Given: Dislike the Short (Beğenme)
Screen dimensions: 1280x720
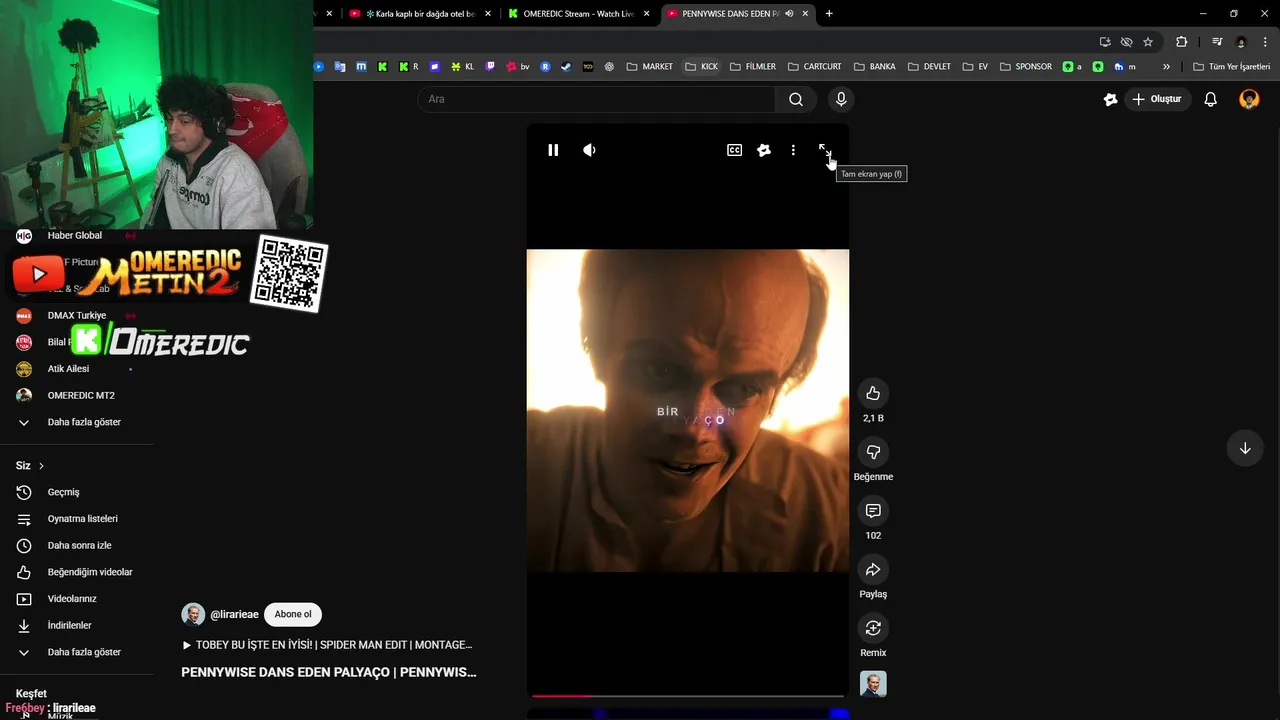Looking at the screenshot, I should point(873,452).
